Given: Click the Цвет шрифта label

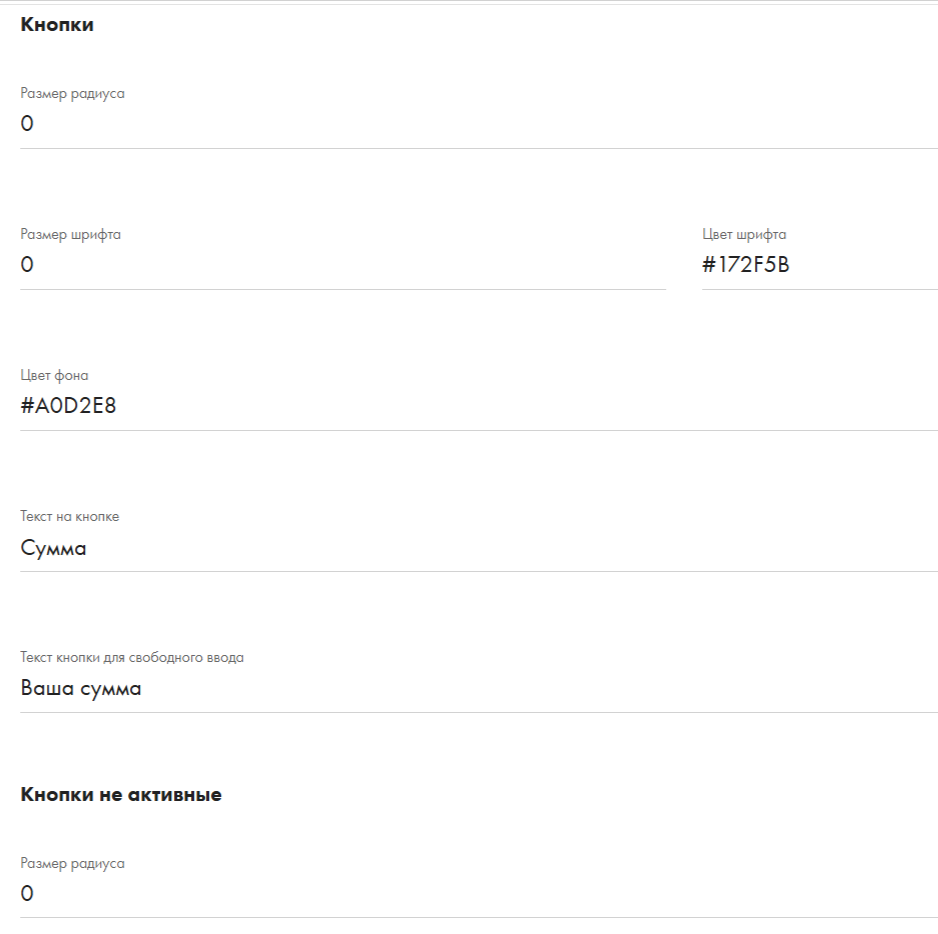Looking at the screenshot, I should click(x=744, y=235).
